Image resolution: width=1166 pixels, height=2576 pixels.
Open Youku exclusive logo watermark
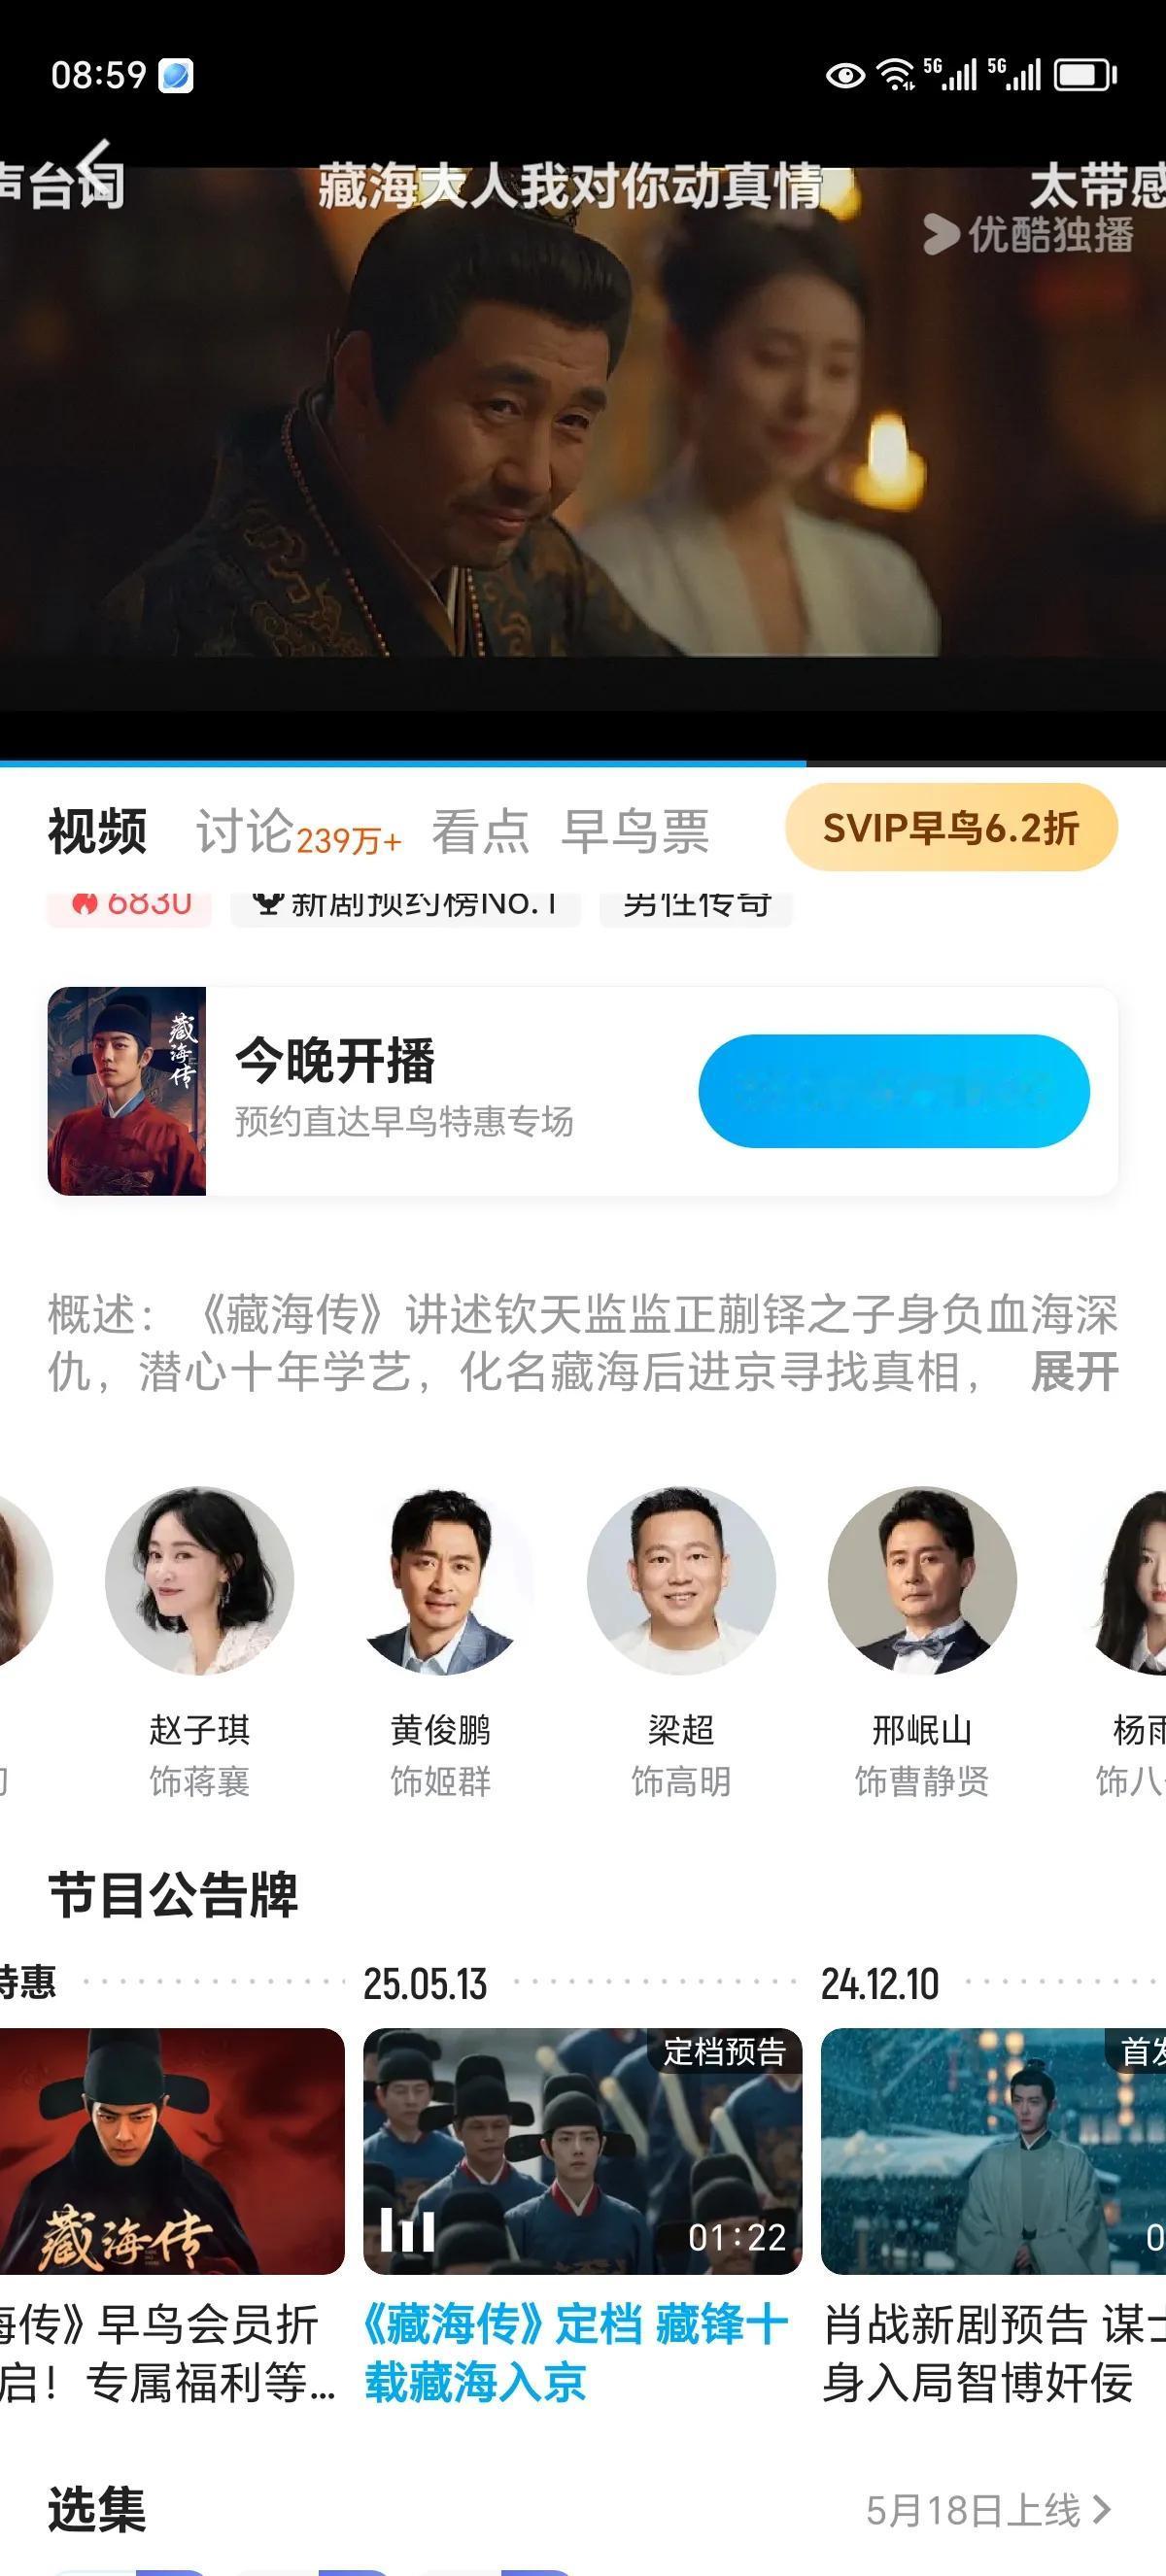pos(1028,235)
